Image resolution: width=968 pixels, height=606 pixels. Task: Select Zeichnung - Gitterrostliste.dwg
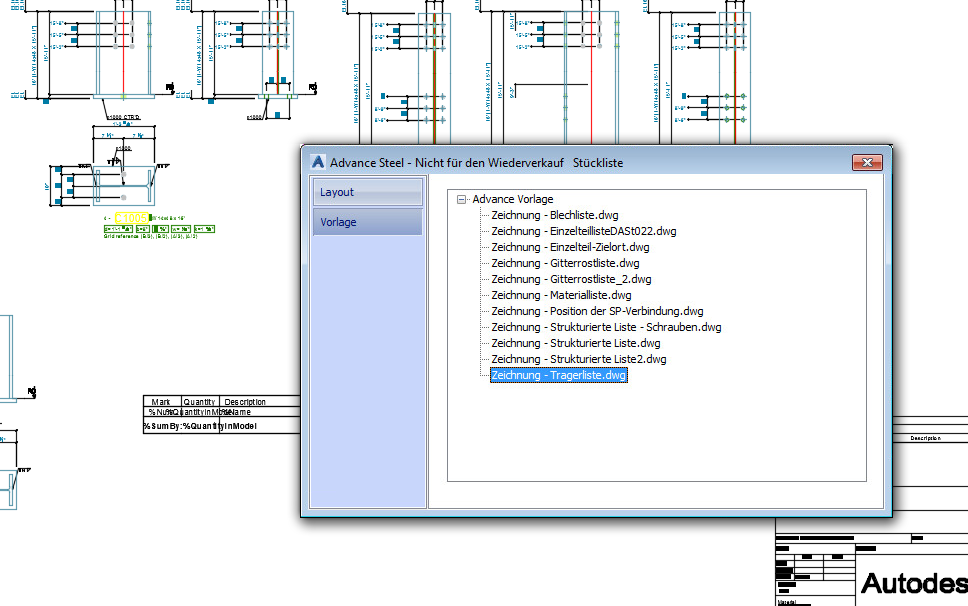coord(565,264)
